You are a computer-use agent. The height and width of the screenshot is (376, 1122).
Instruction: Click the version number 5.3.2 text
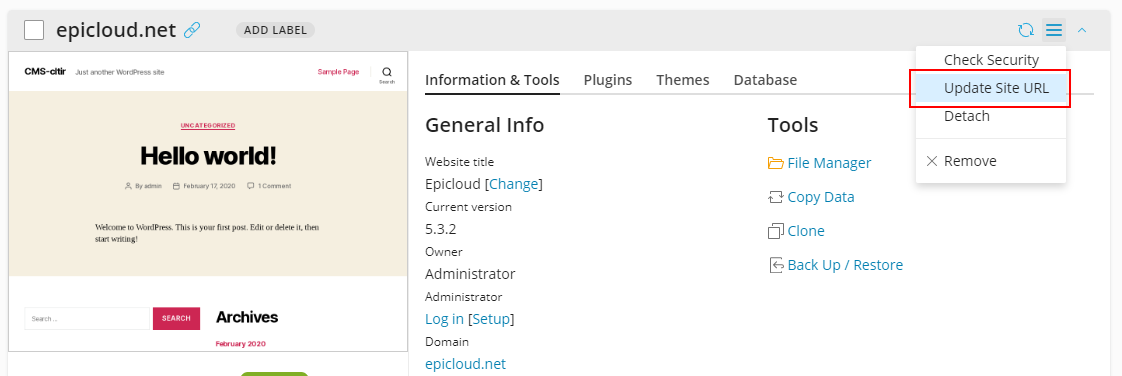point(441,229)
